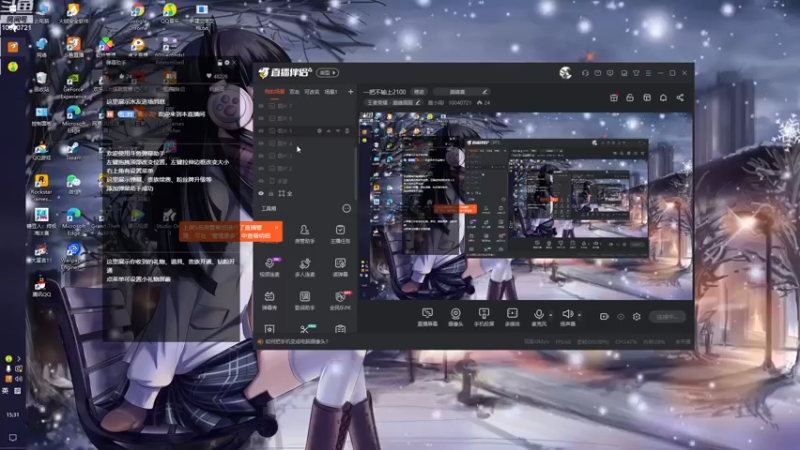Click 修改 button beside stream title
800x450 pixels.
(x=419, y=92)
